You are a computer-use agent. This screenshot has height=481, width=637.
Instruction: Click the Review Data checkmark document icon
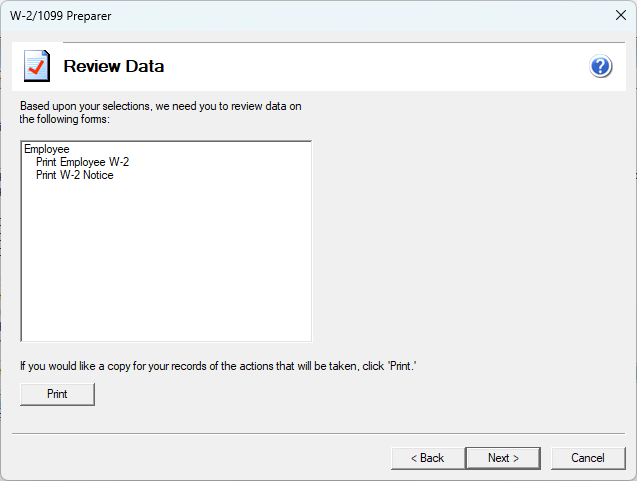tap(37, 67)
